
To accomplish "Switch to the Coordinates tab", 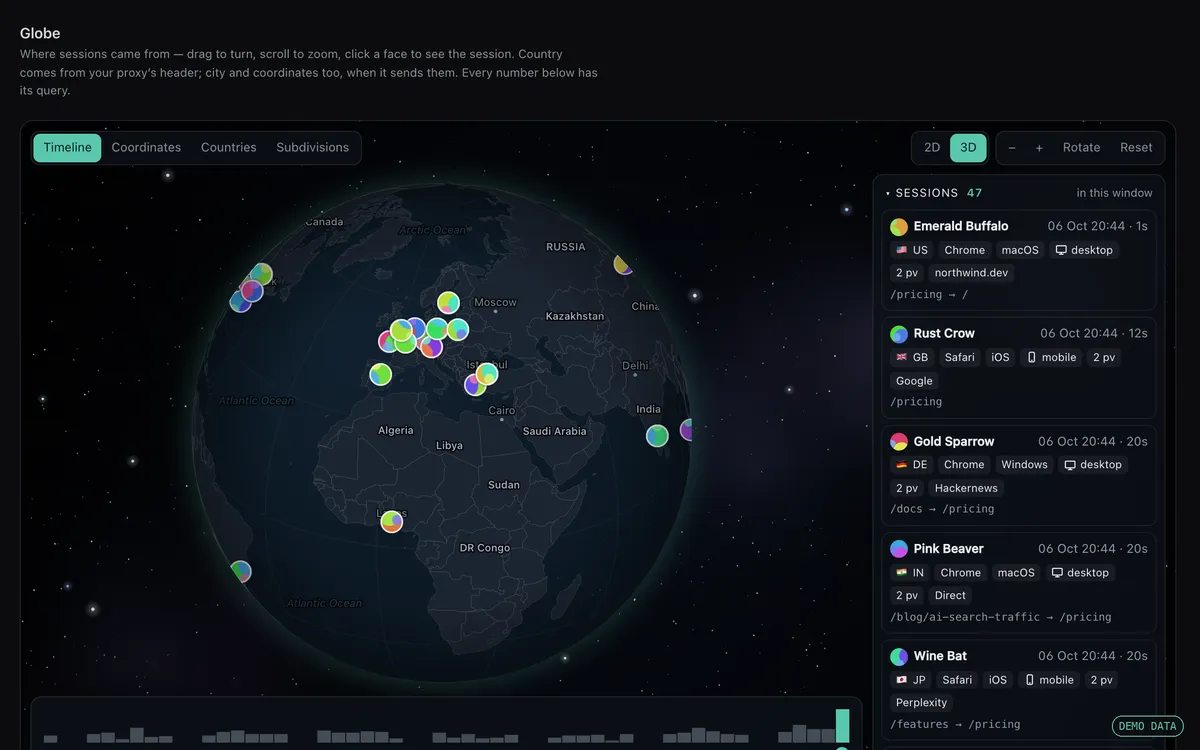I will 146,148.
